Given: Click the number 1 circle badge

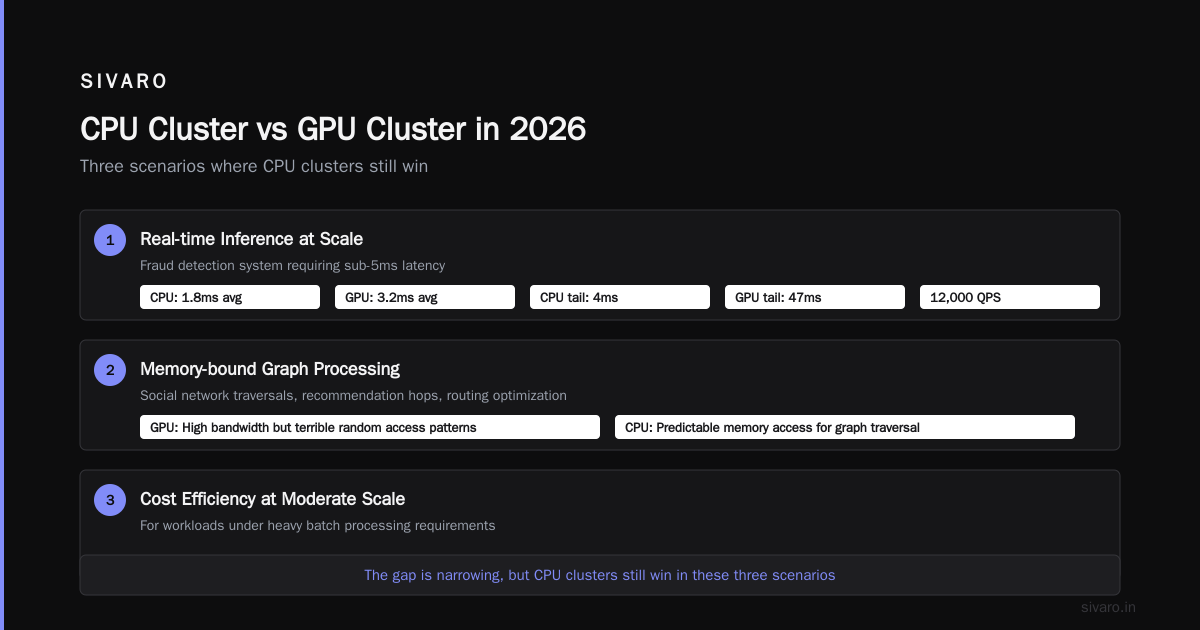Looking at the screenshot, I should tap(110, 240).
